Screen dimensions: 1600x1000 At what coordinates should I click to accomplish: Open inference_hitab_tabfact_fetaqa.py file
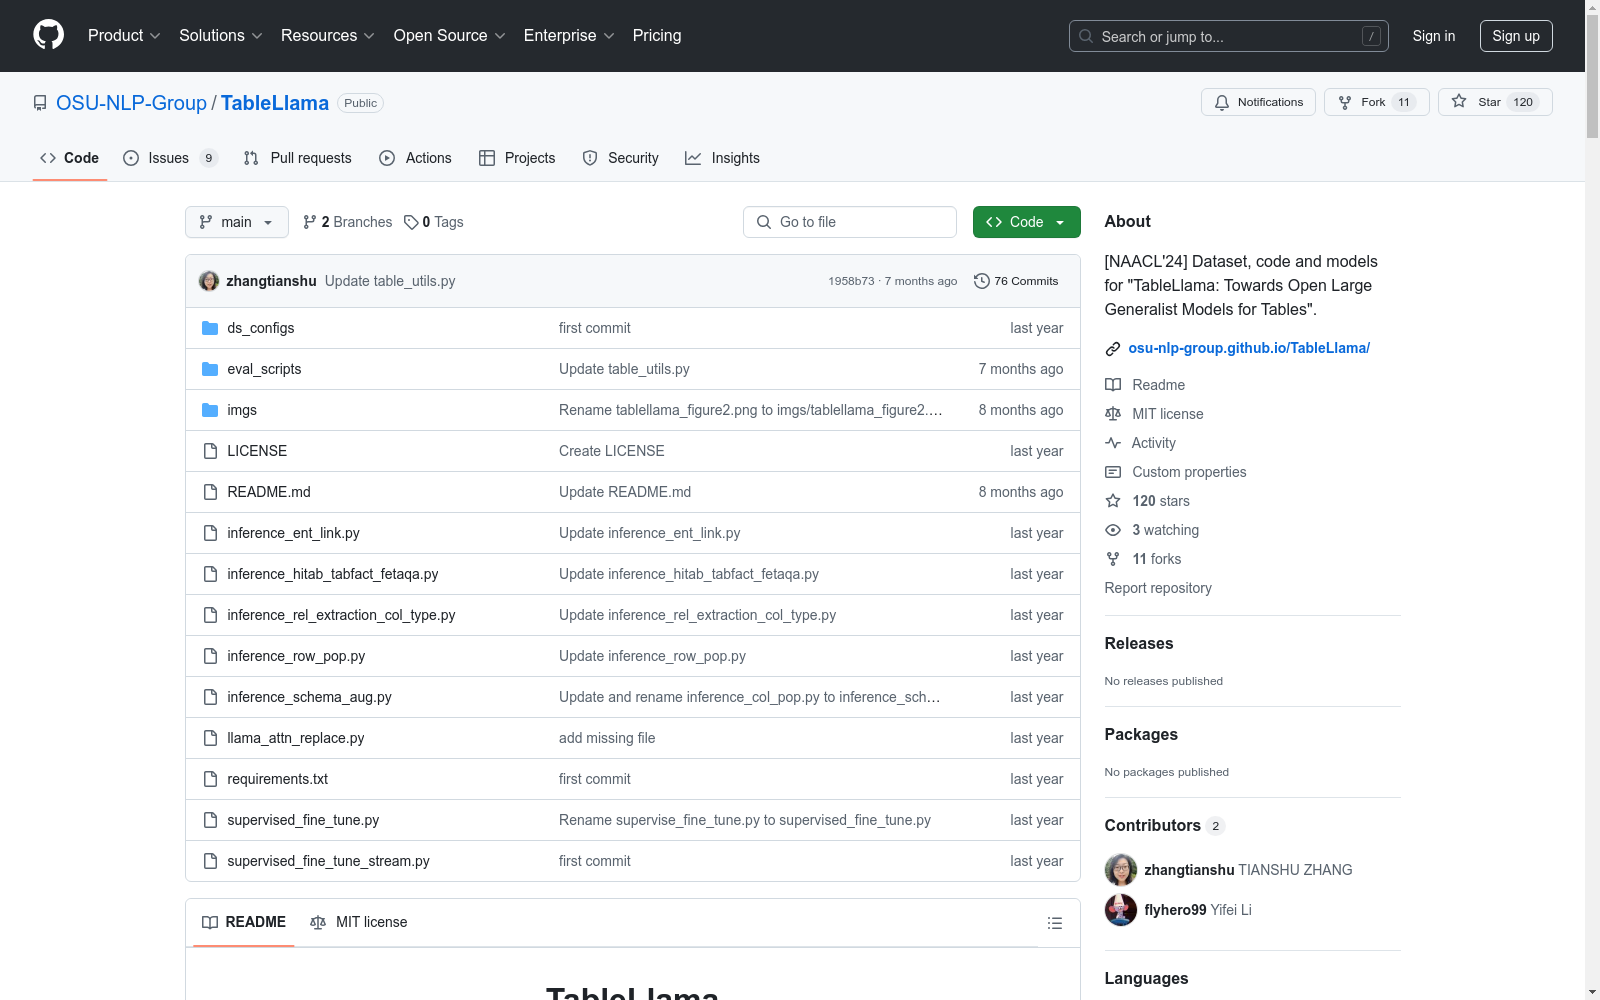333,574
